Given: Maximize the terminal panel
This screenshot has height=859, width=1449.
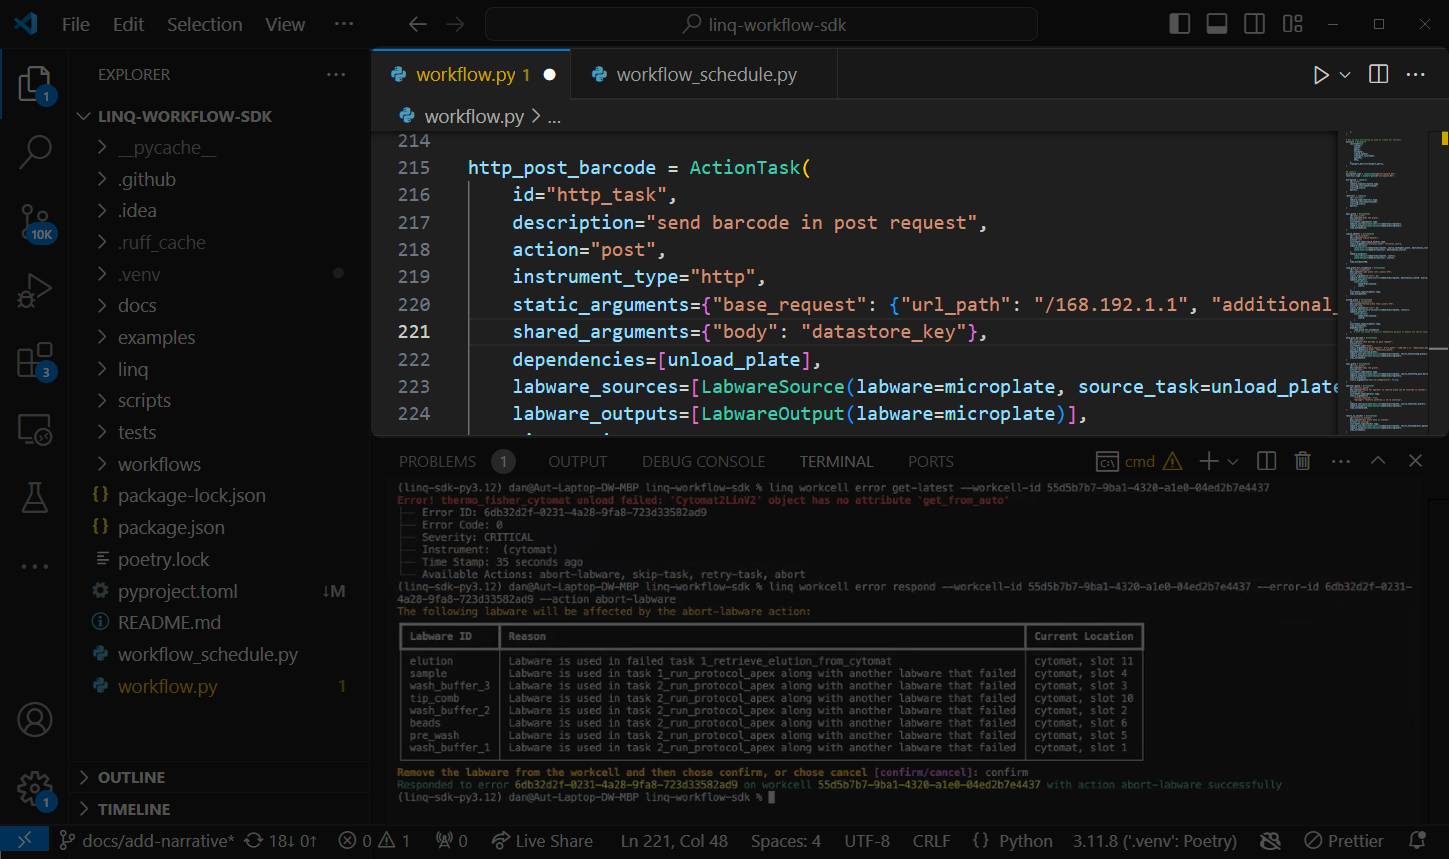Looking at the screenshot, I should click(x=1378, y=460).
